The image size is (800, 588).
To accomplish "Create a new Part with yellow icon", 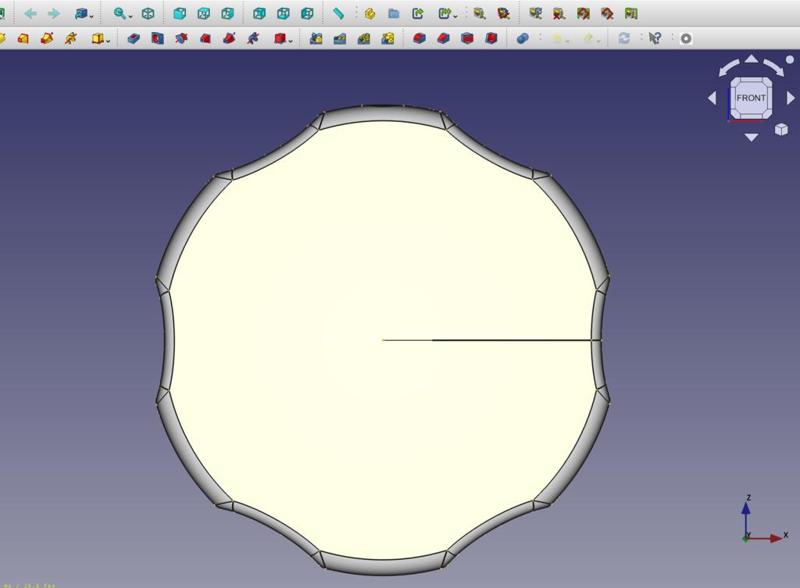I will pyautogui.click(x=370, y=13).
